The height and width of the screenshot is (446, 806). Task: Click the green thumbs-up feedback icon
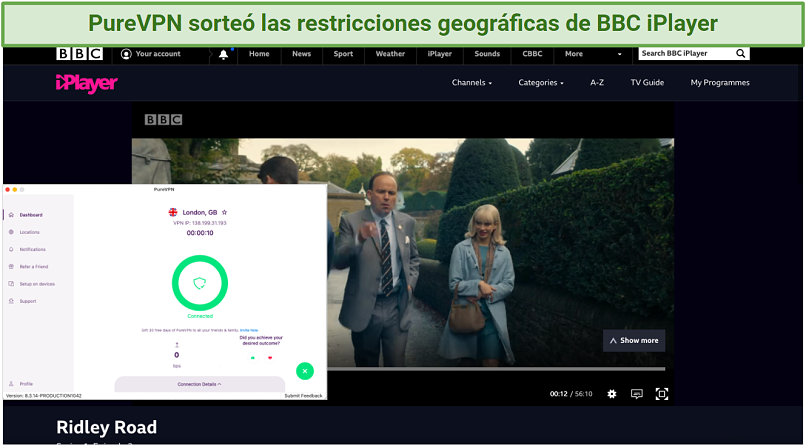coord(252,358)
